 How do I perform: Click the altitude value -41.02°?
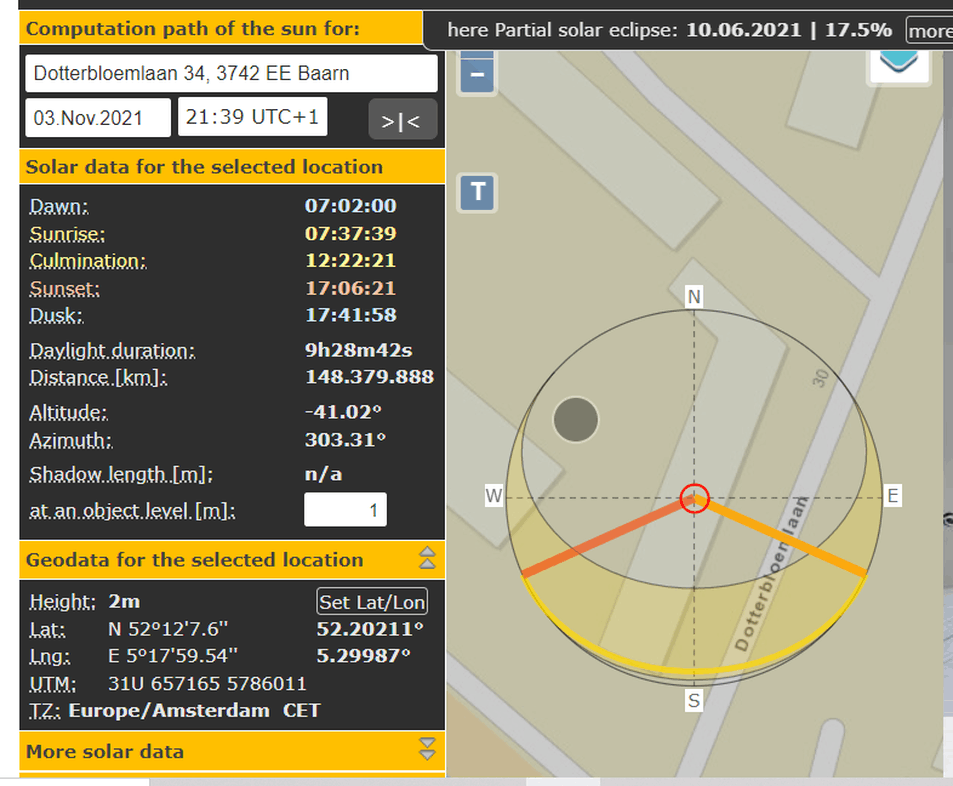[x=343, y=412]
